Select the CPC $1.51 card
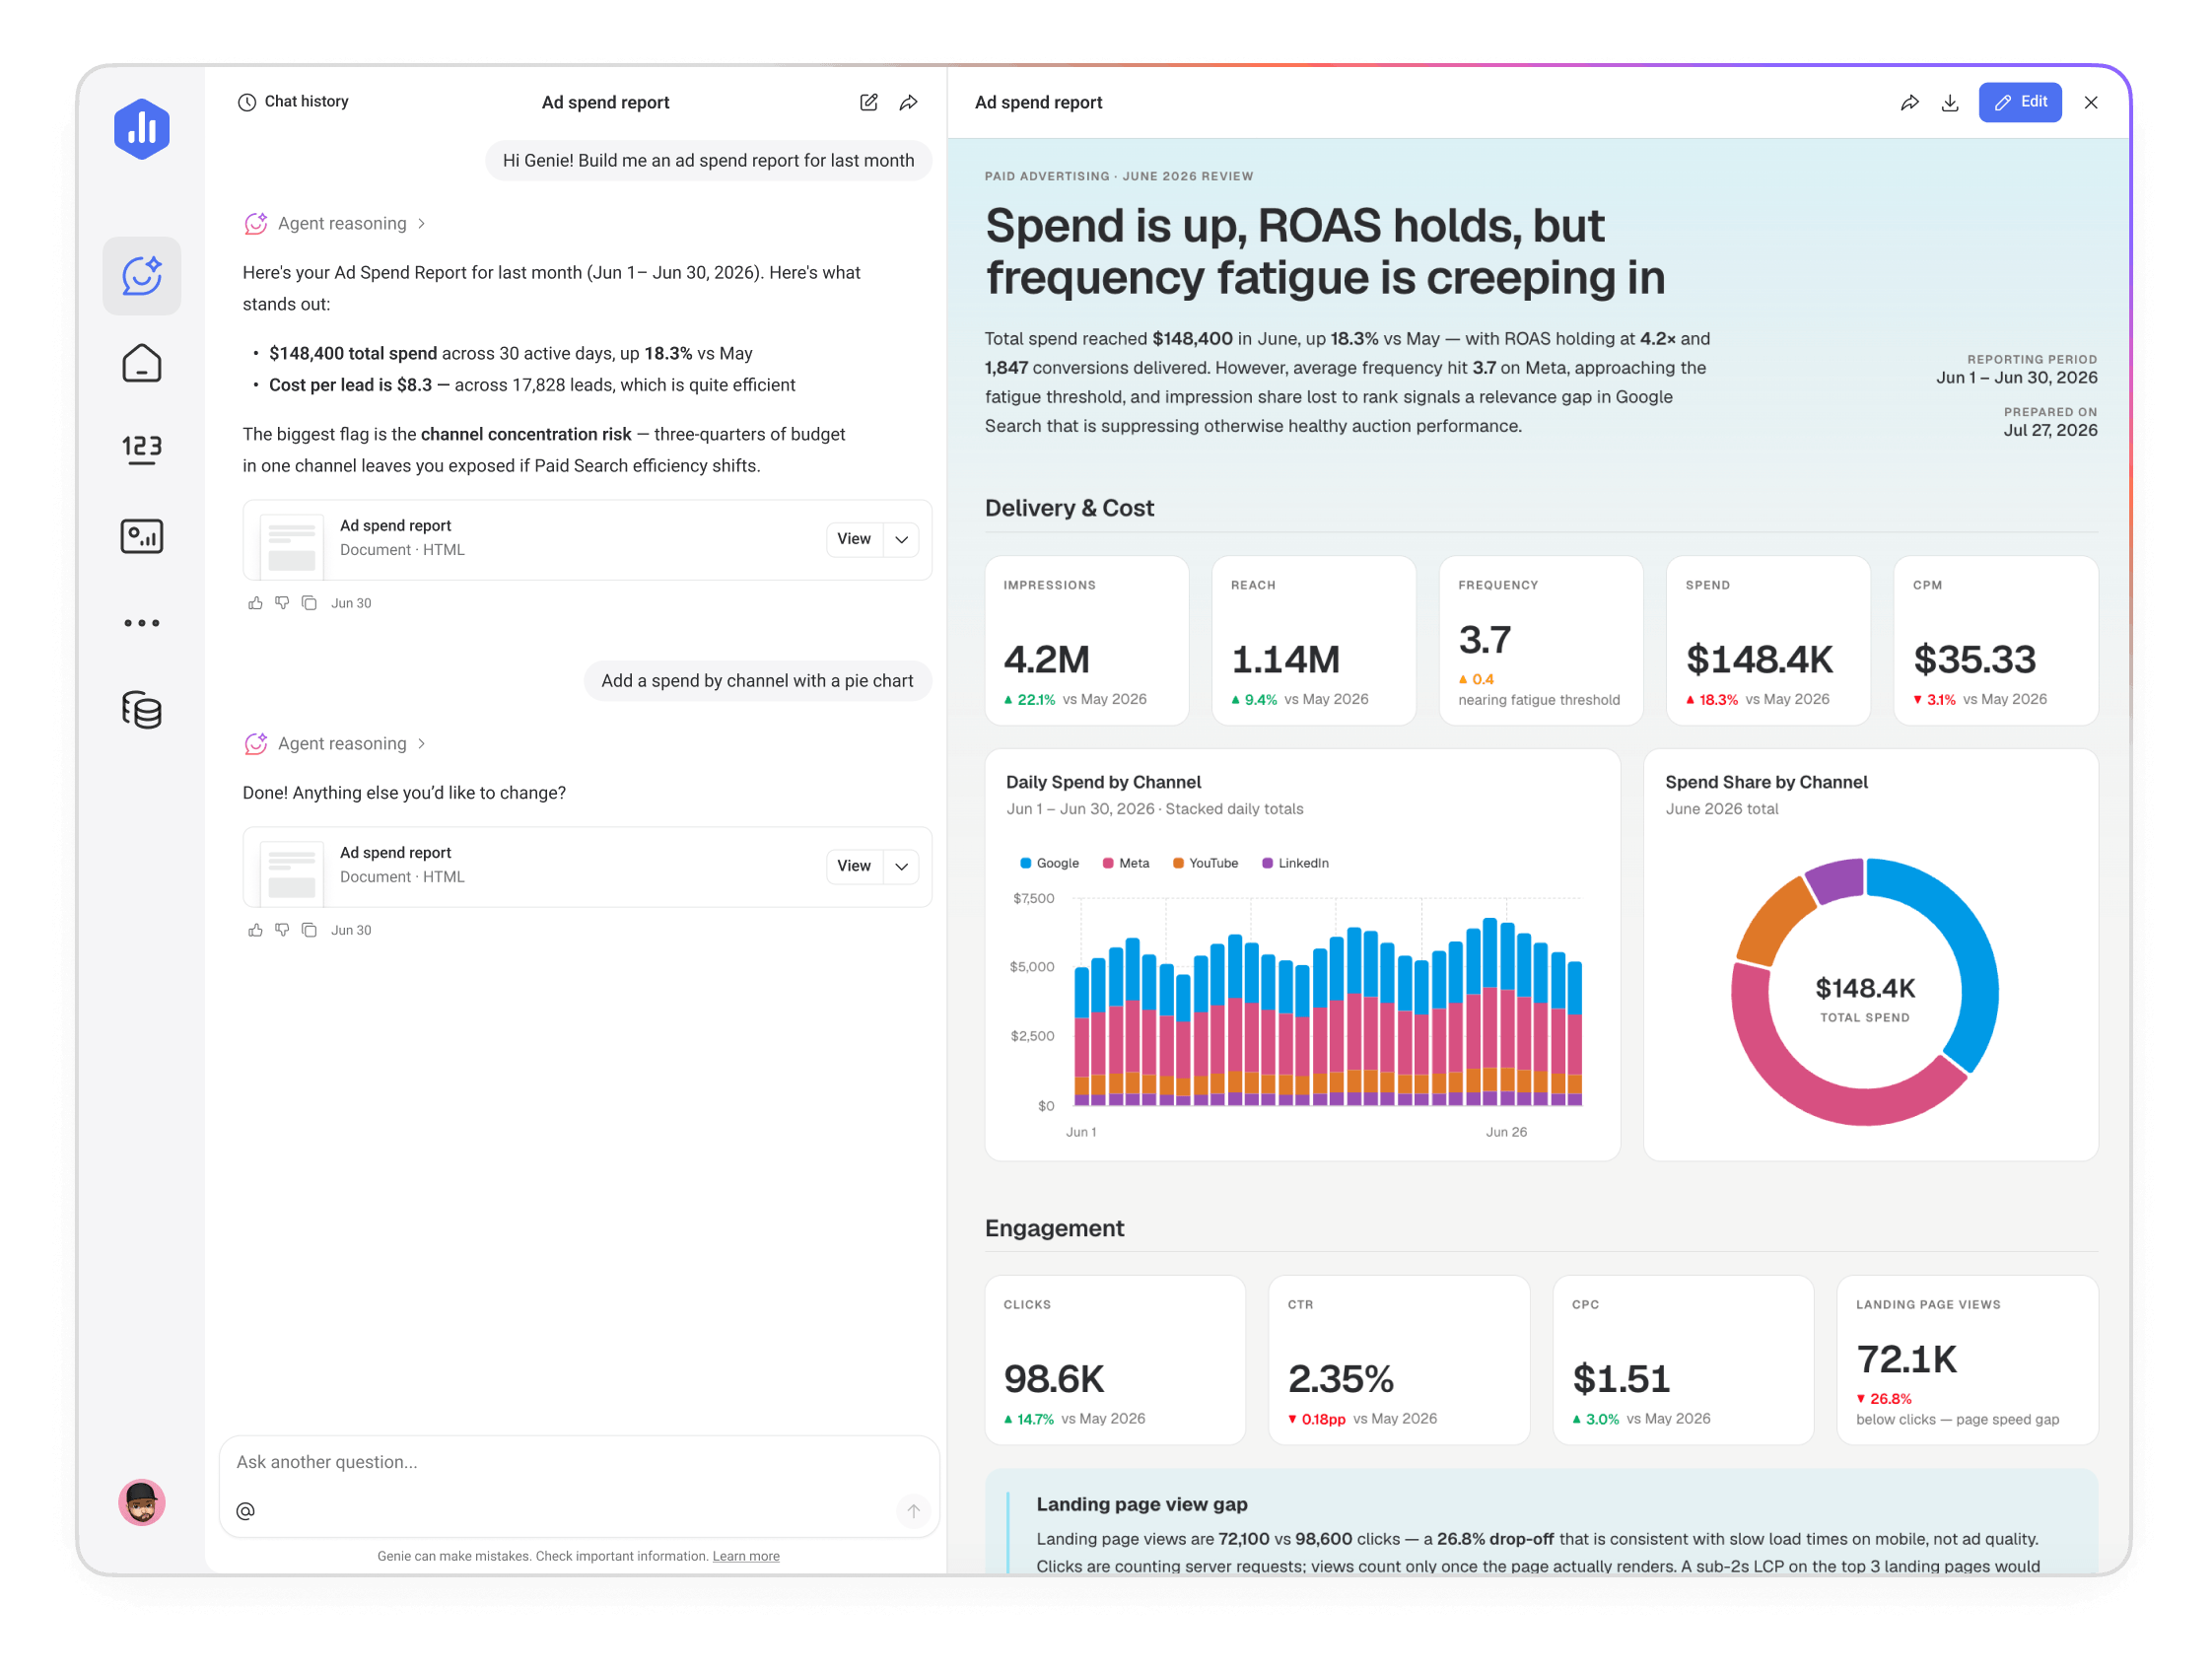Screen dimensions: 2212x1672 pyautogui.click(x=1683, y=1360)
